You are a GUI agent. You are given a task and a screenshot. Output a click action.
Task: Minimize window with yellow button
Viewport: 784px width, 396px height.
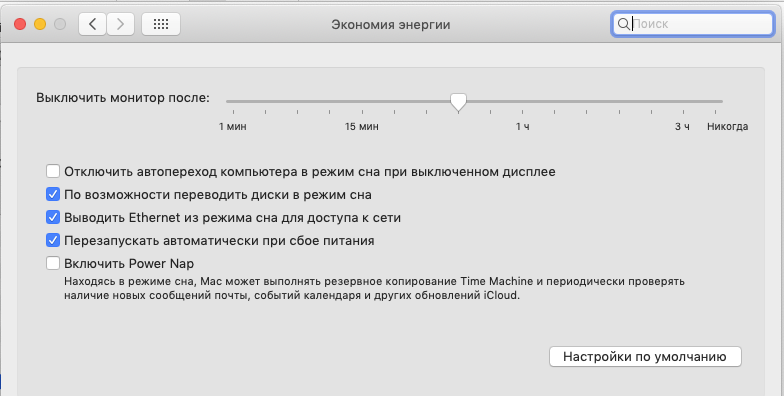coord(40,24)
